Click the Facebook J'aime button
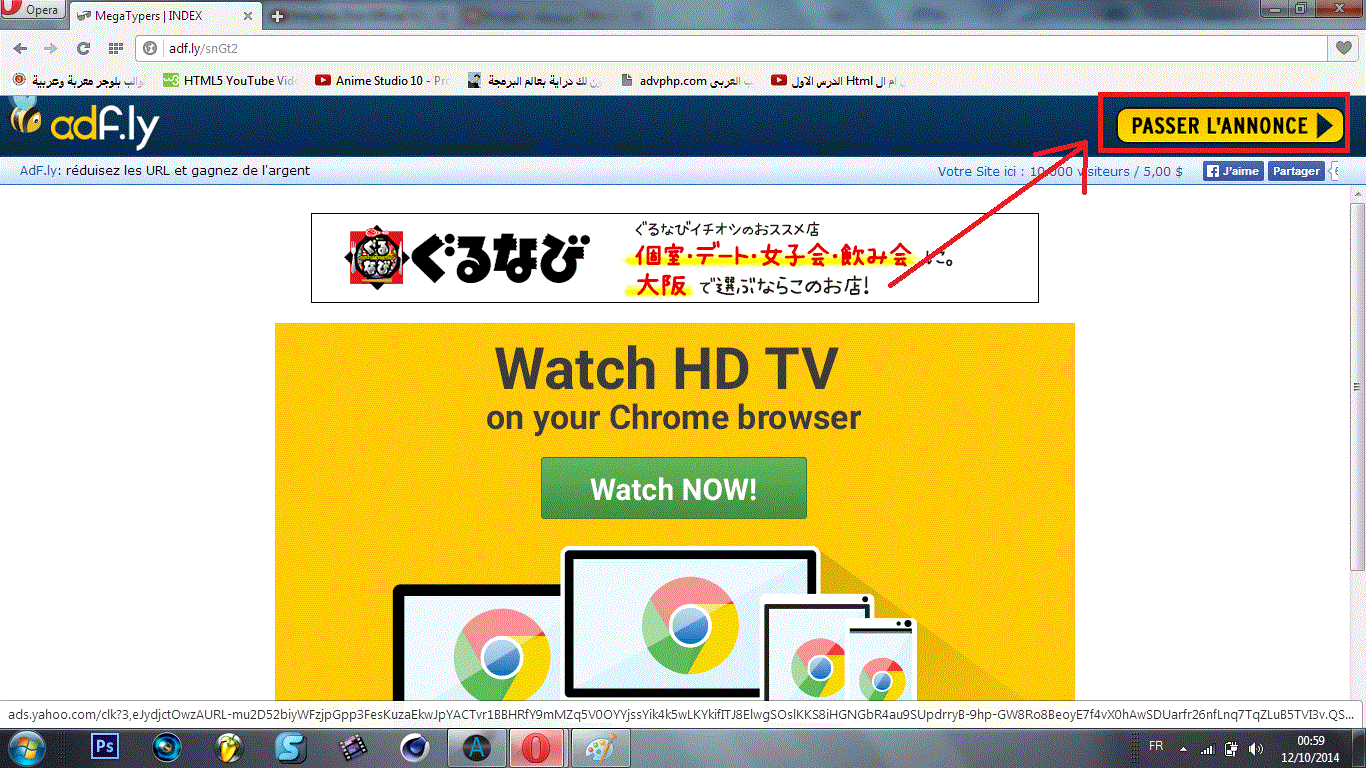This screenshot has height=768, width=1366. tap(1232, 171)
